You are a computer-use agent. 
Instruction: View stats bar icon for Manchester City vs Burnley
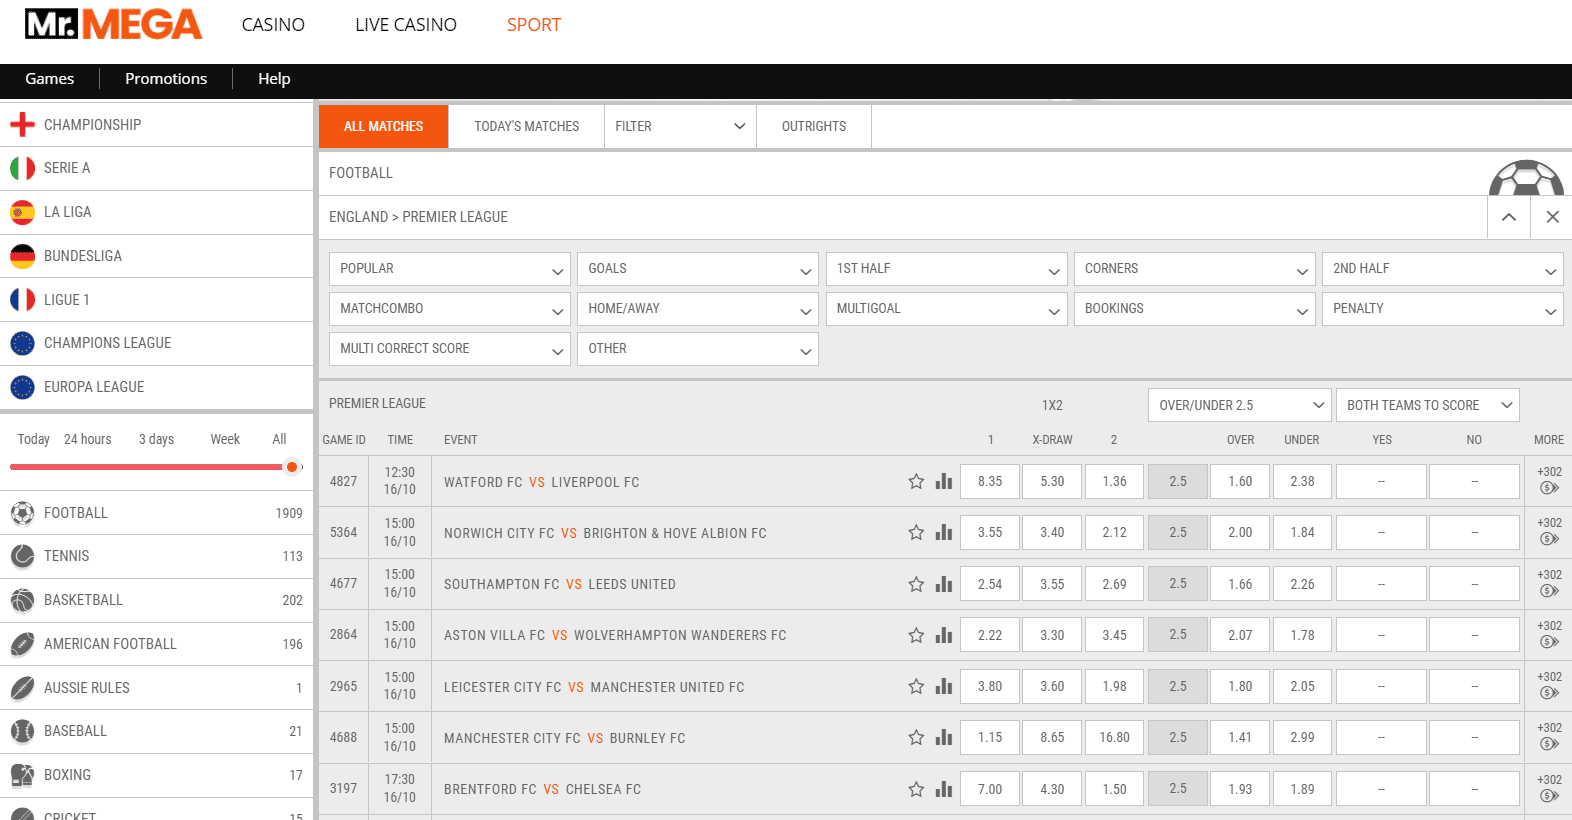tap(943, 737)
